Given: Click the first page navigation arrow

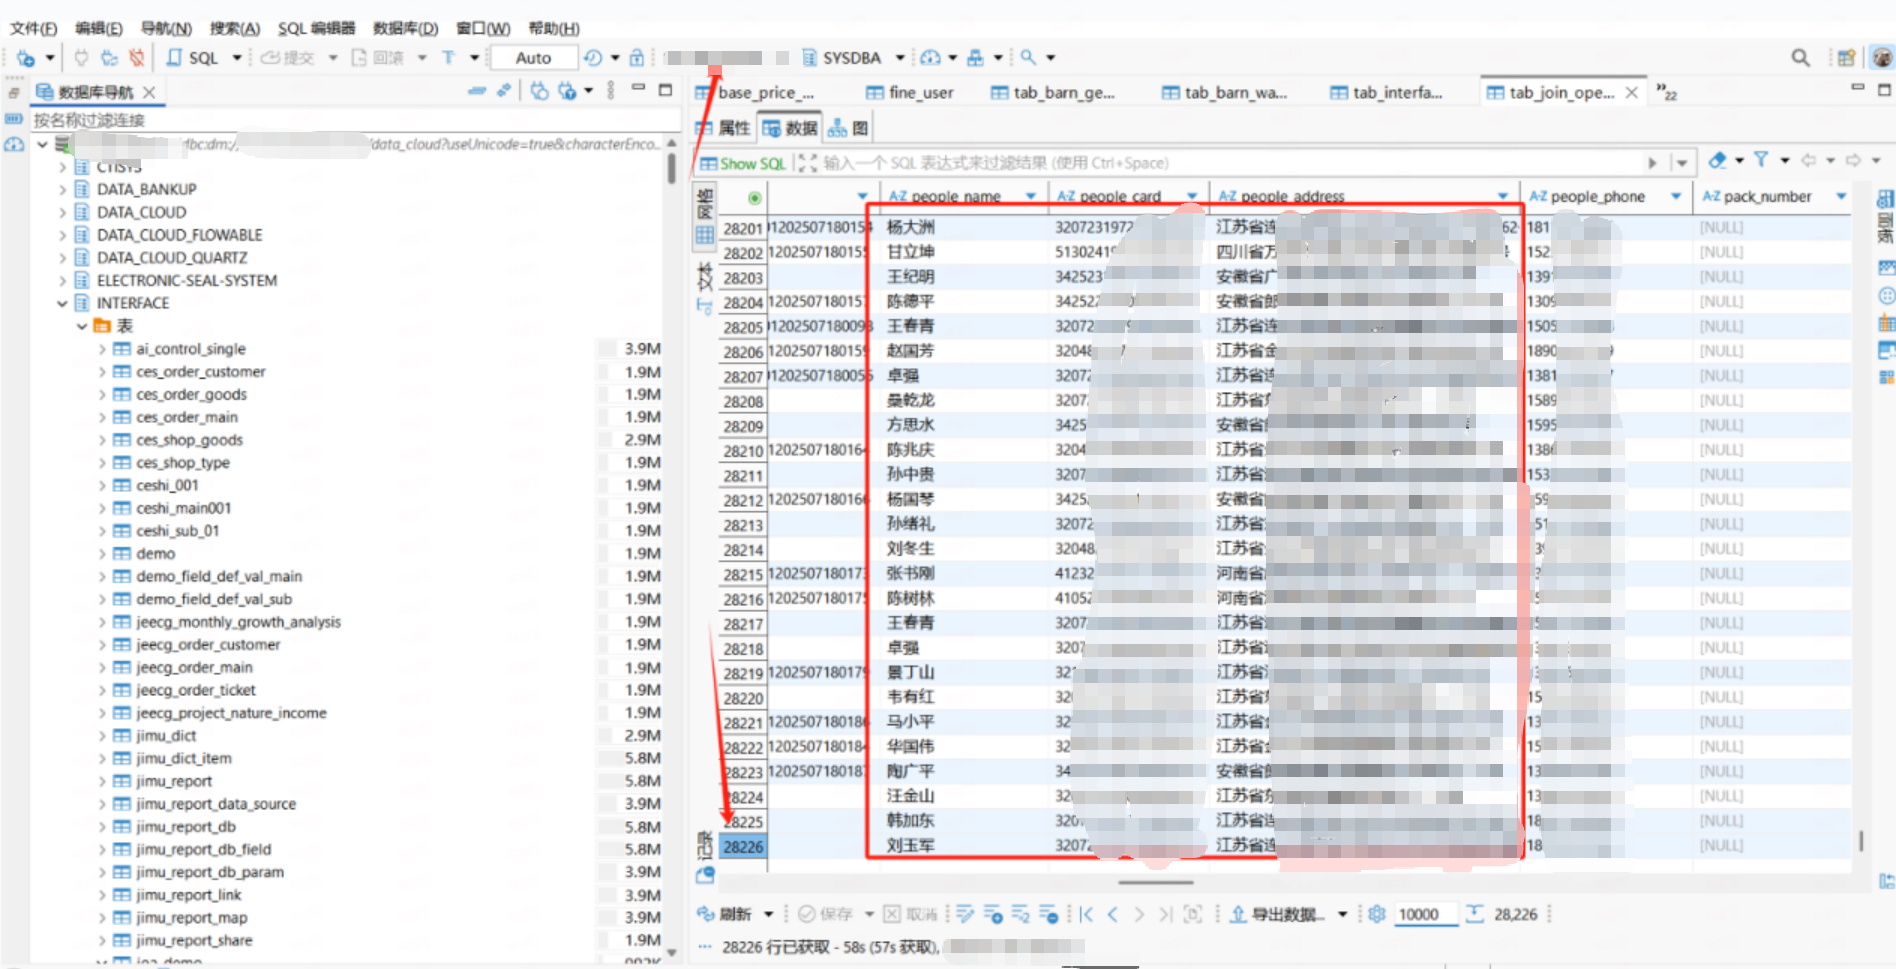Looking at the screenshot, I should click(1086, 914).
